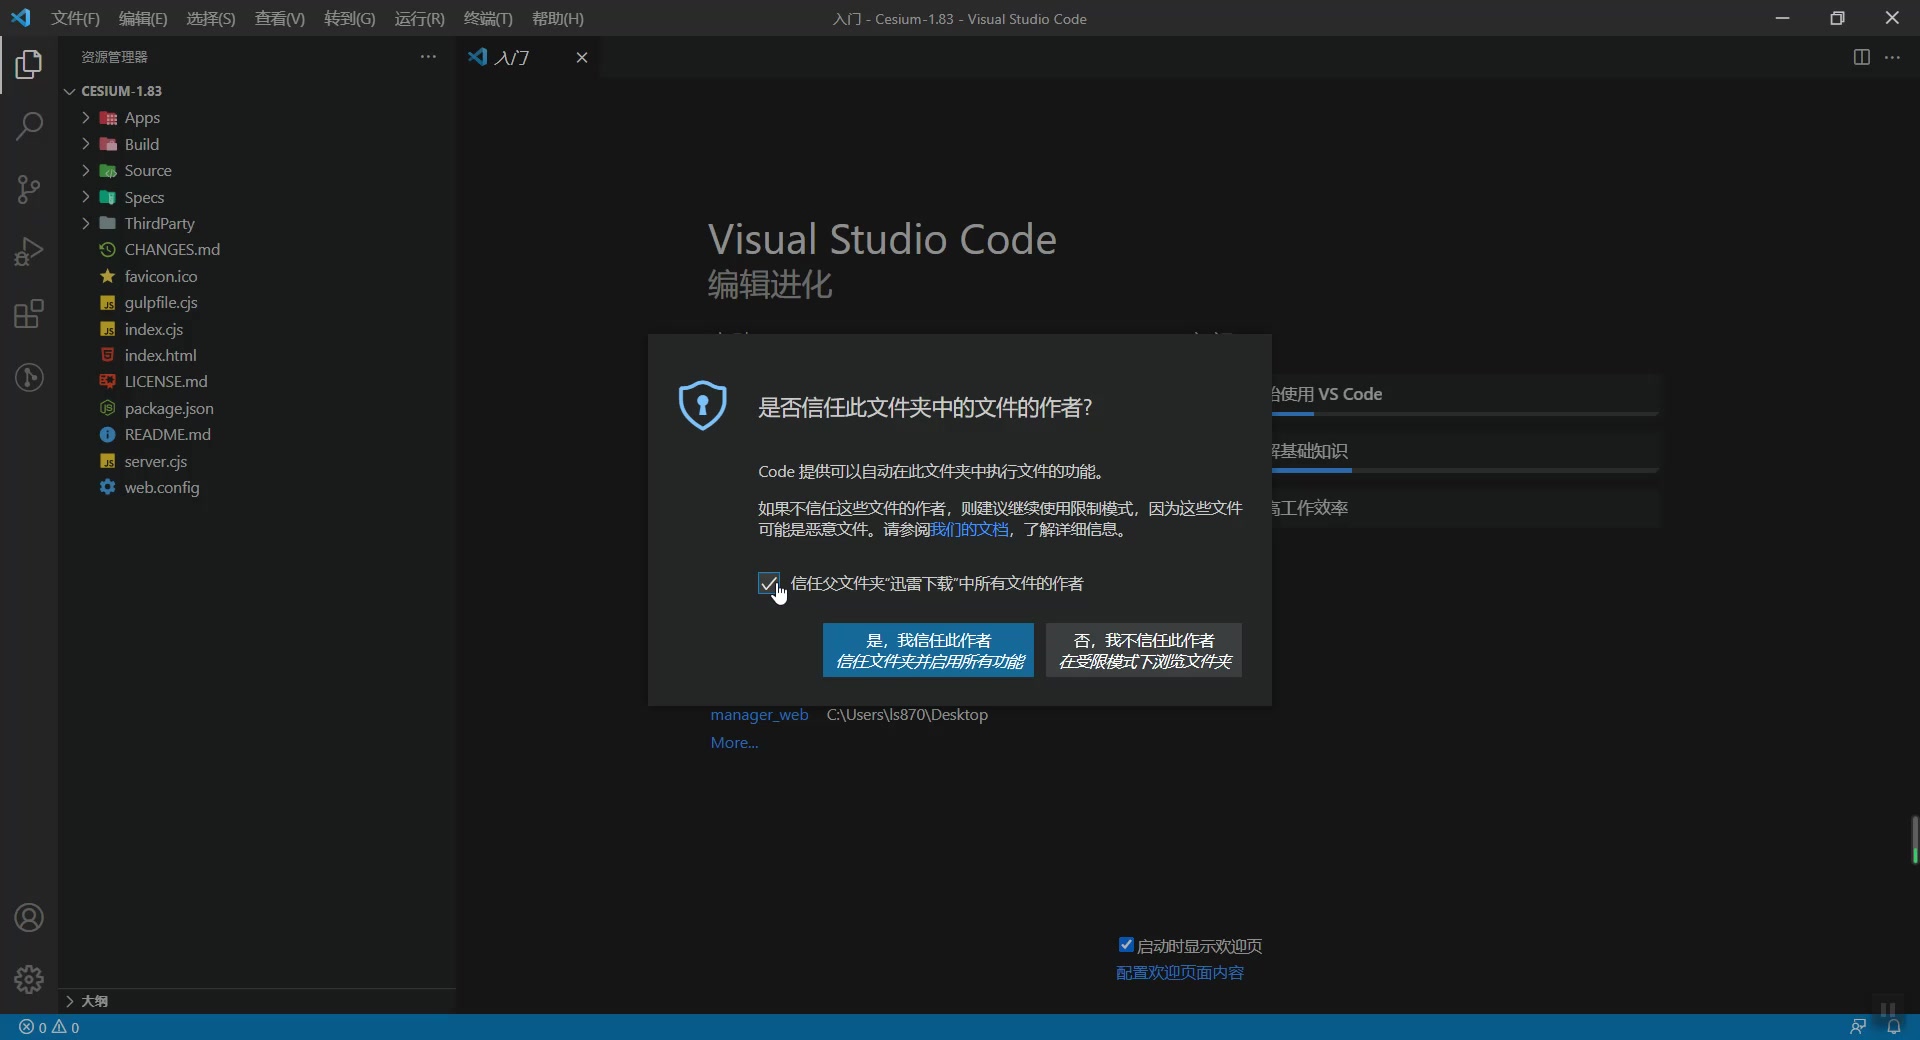
Task: Open the Accounts icon in activity bar
Action: (x=29, y=918)
